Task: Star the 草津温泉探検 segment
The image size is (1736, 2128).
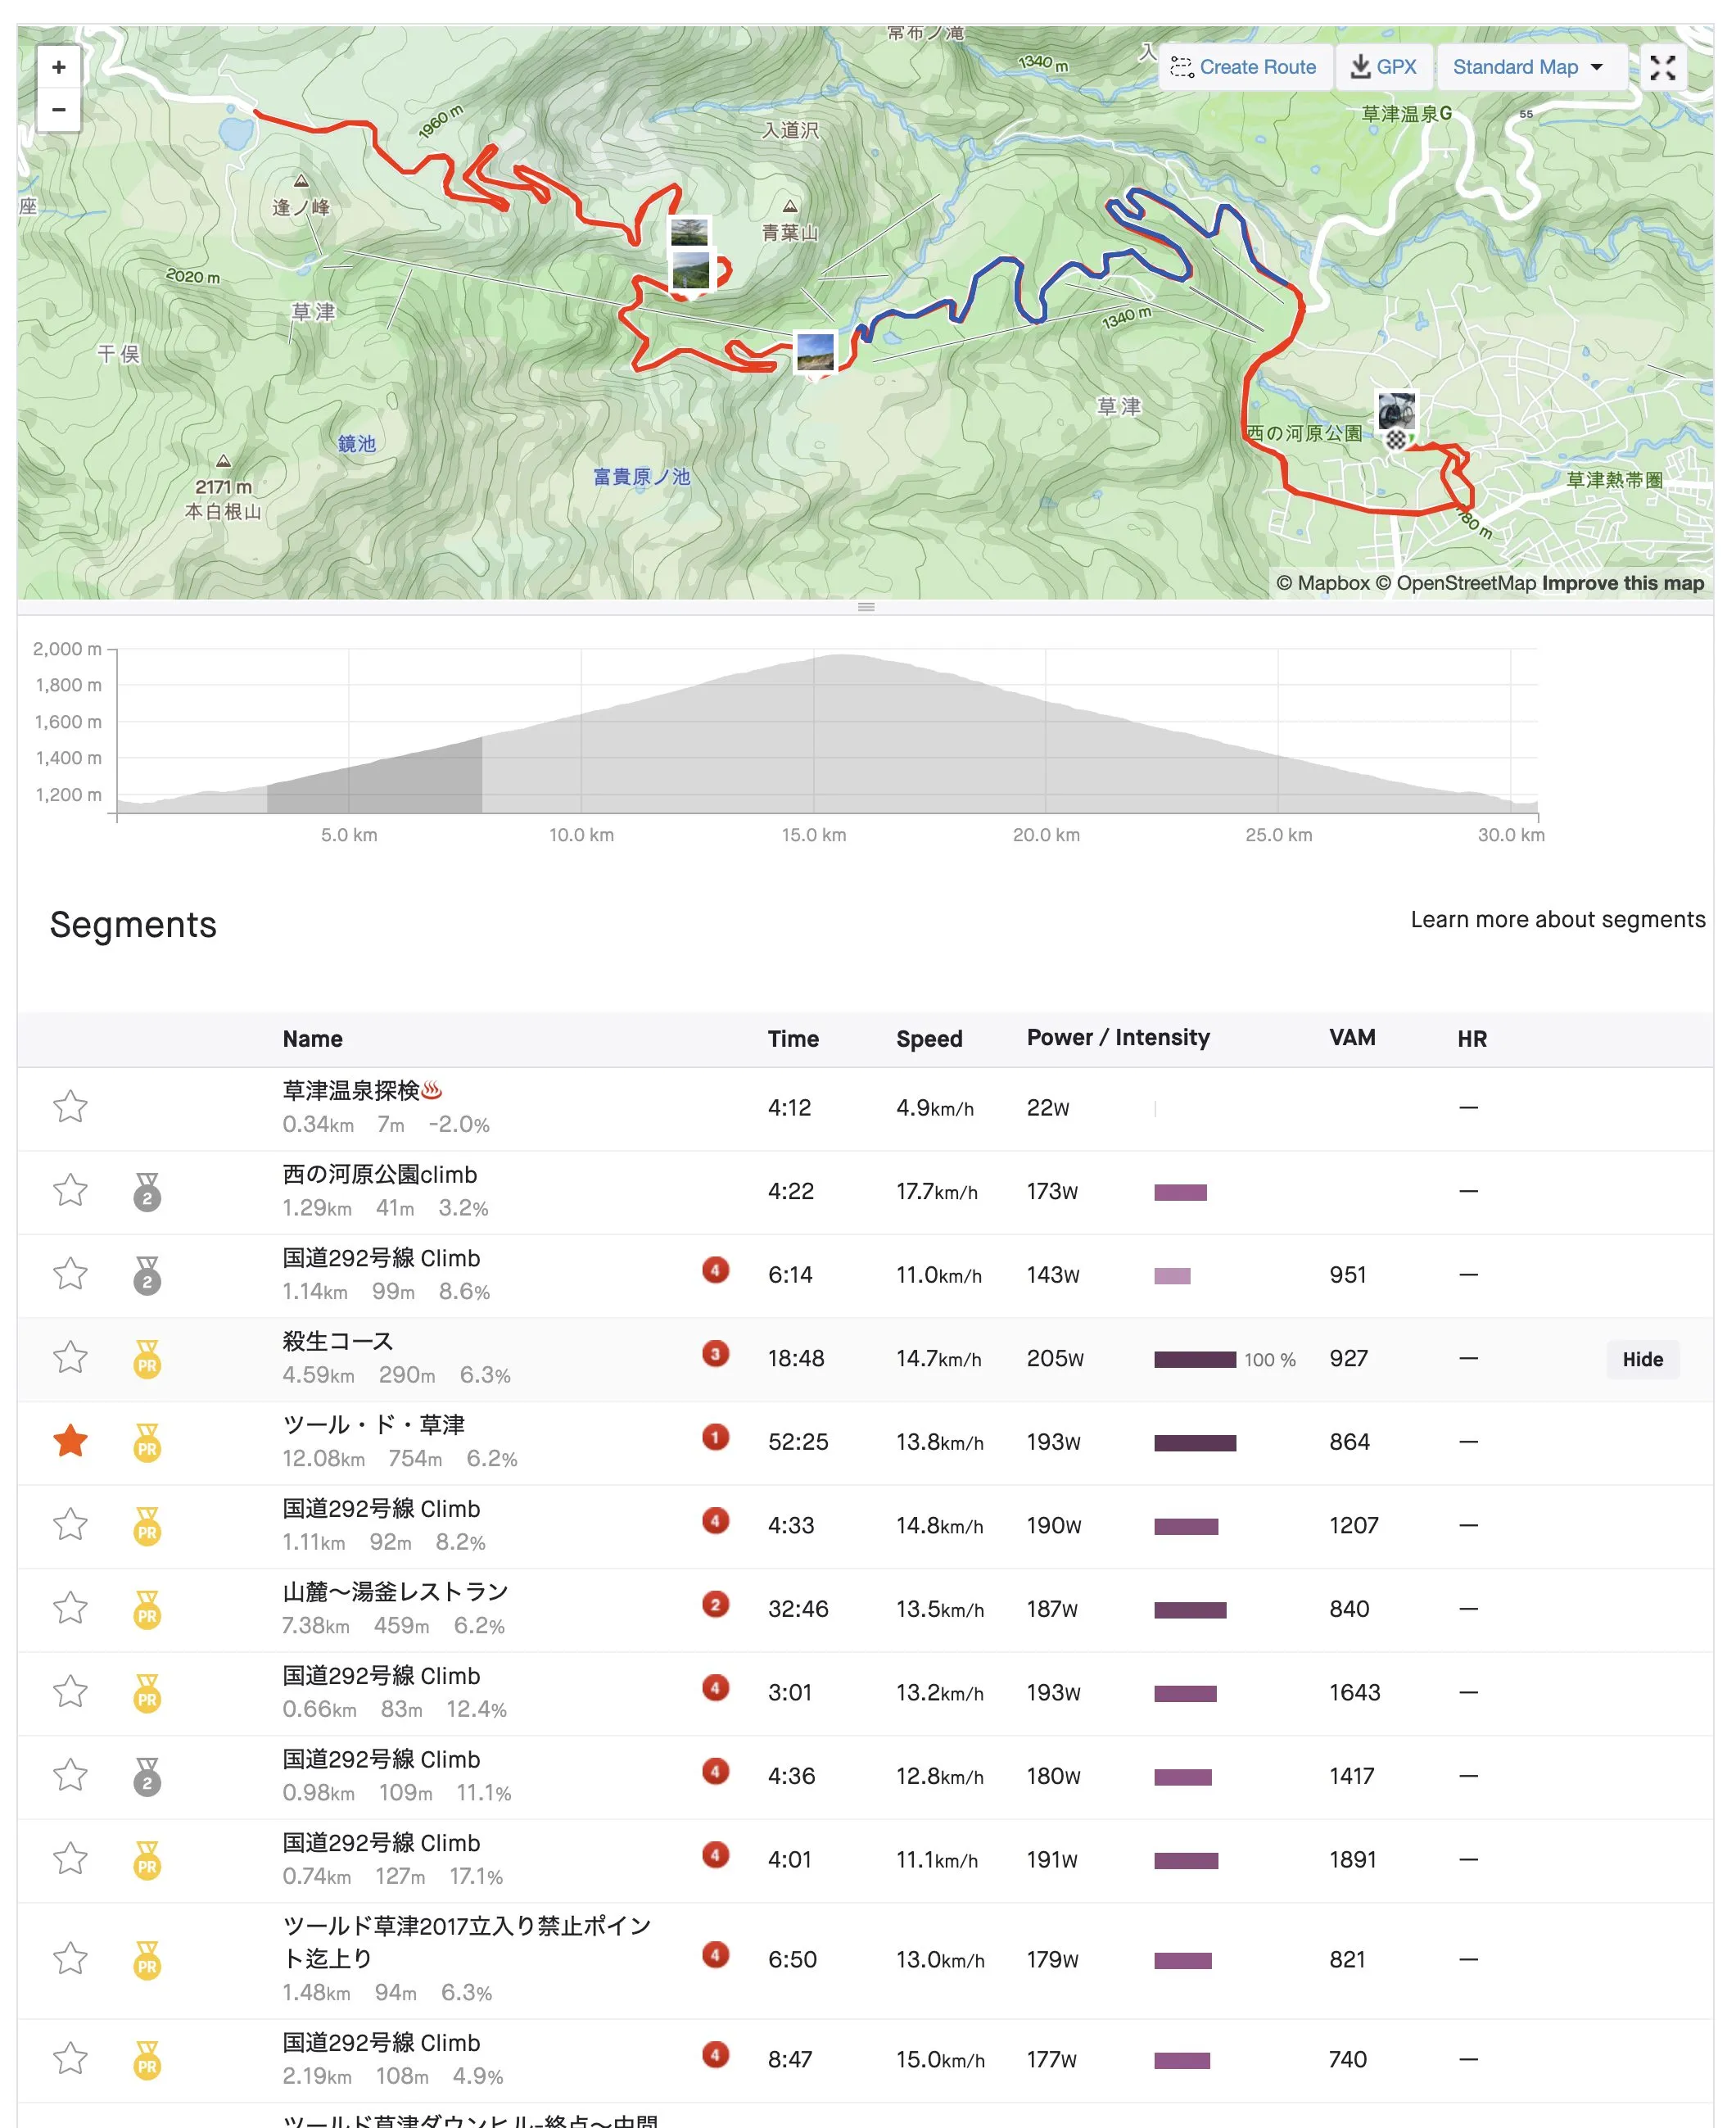Action: (70, 1107)
